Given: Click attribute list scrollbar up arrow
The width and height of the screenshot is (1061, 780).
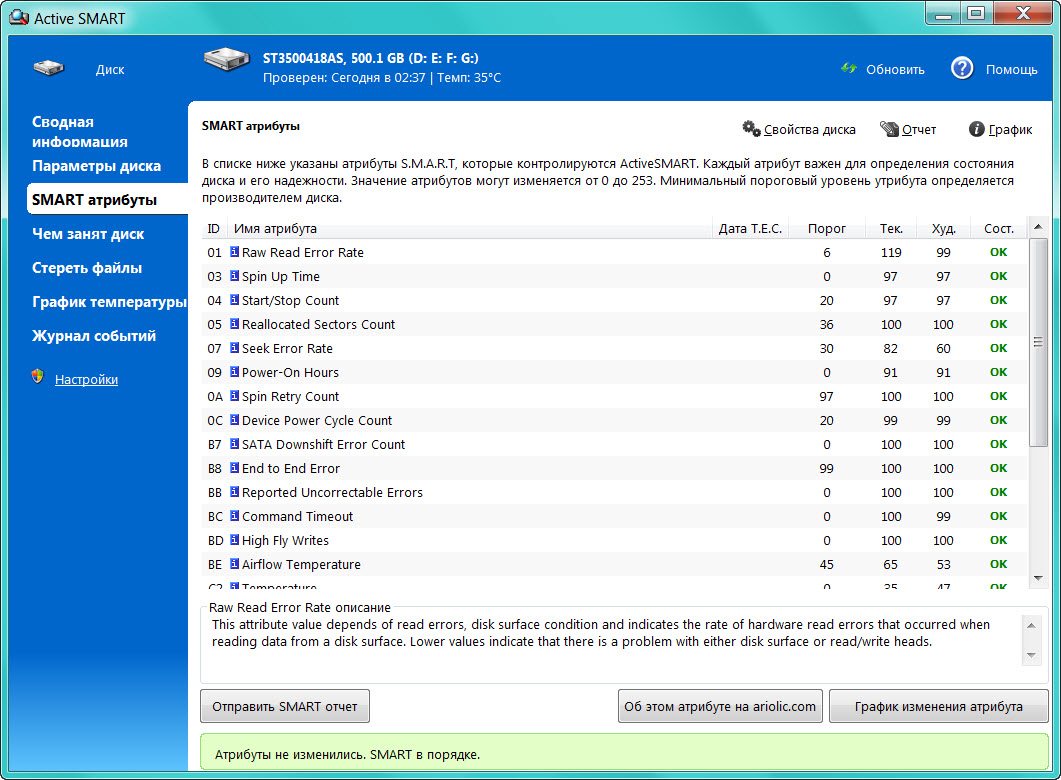Looking at the screenshot, I should pos(1038,227).
